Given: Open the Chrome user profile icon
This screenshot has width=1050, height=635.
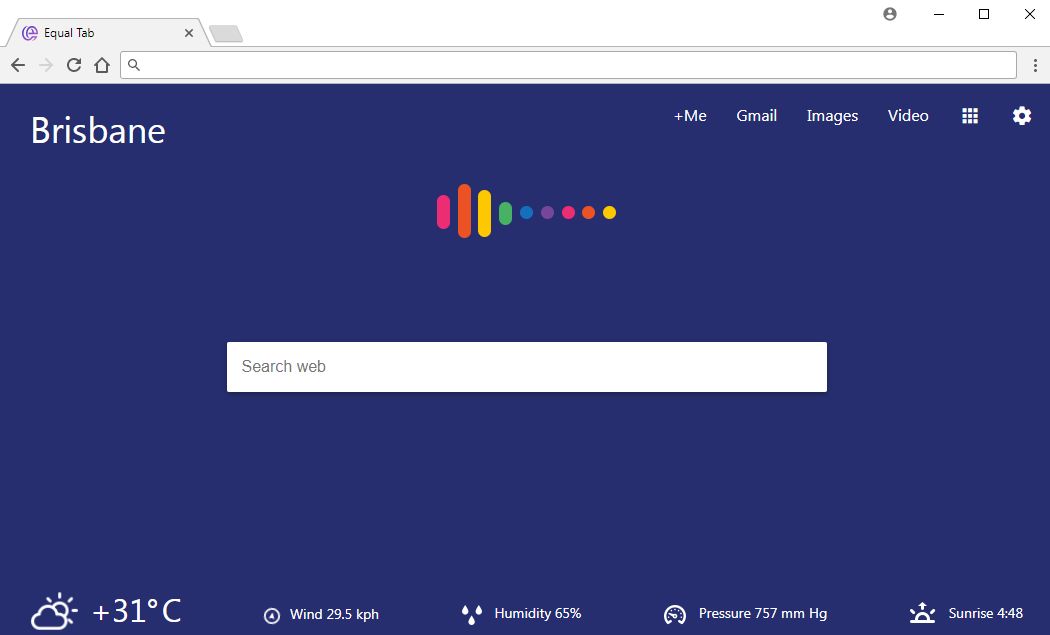Looking at the screenshot, I should [890, 14].
